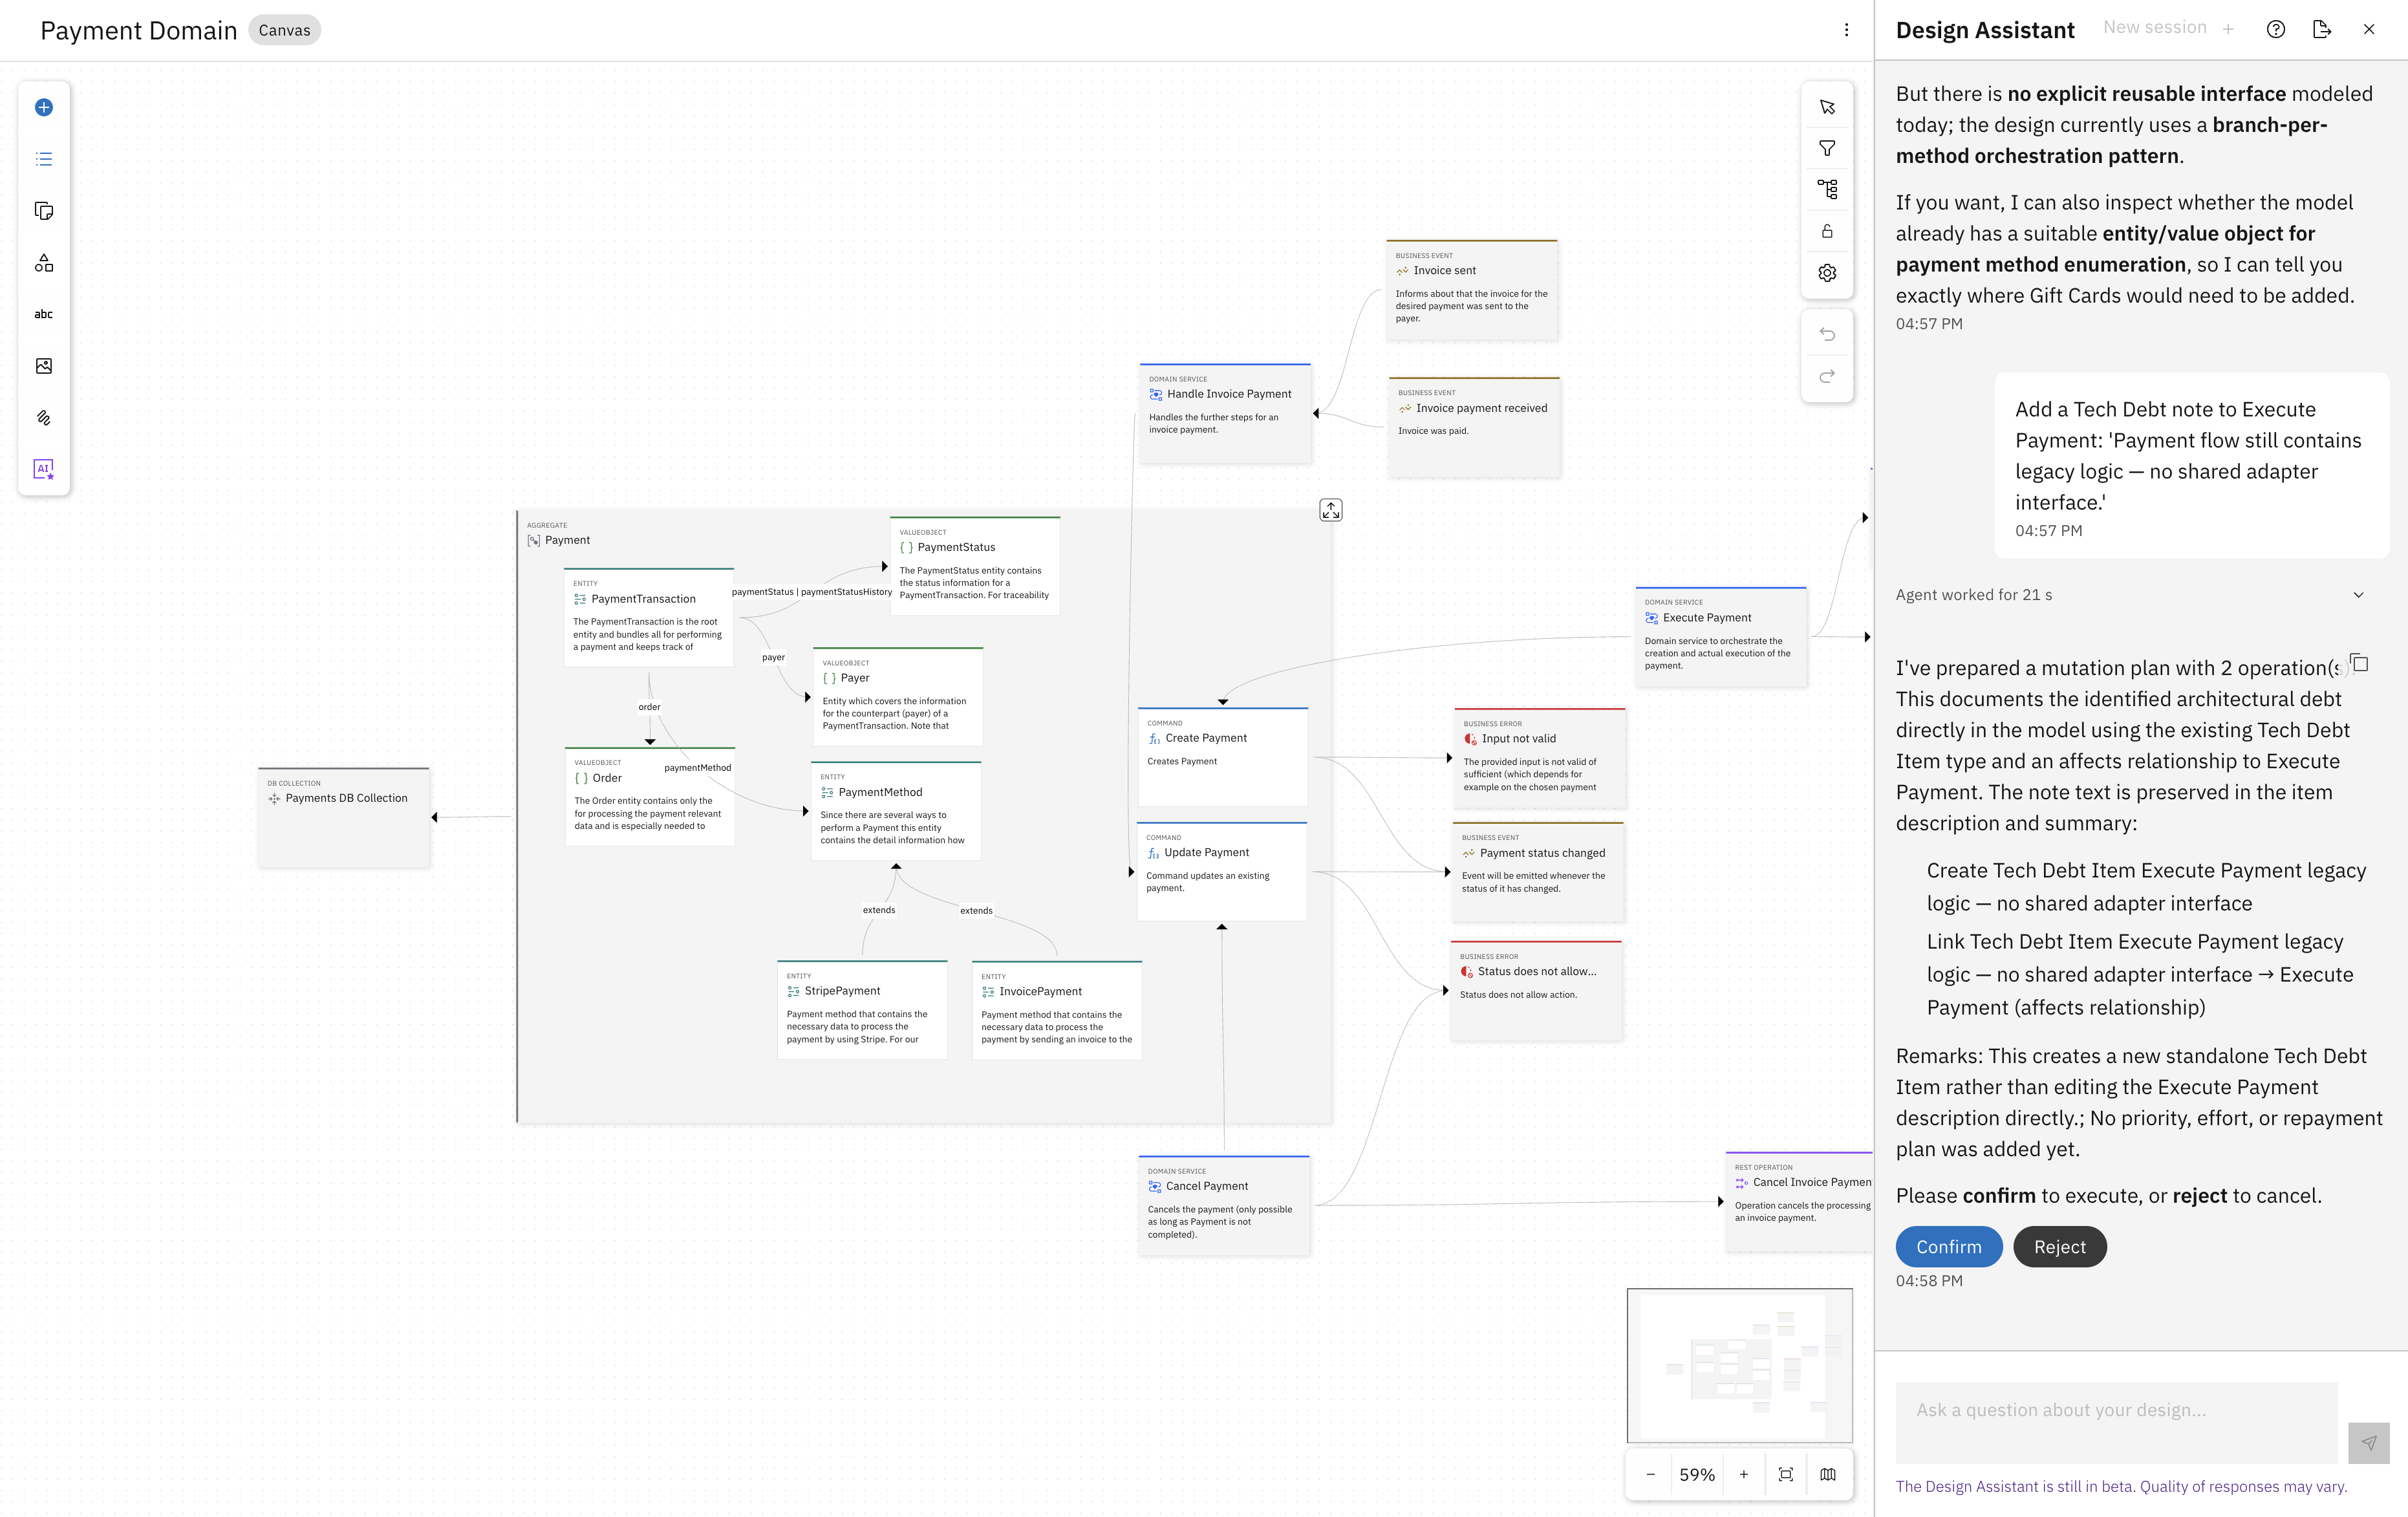Open the hierarchy tree view tool
Screen dimensions: 2408x1517
1827,189
